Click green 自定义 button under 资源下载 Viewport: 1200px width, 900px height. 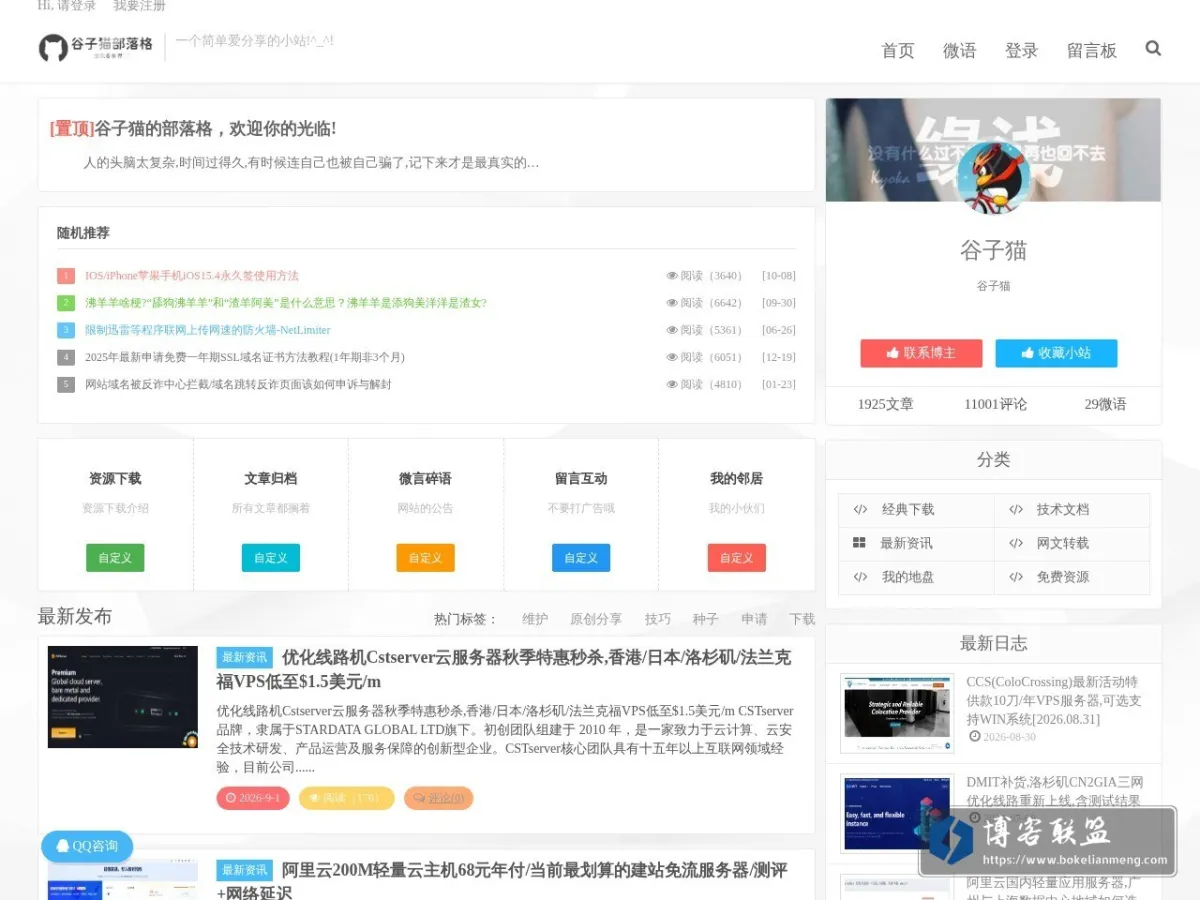[115, 558]
